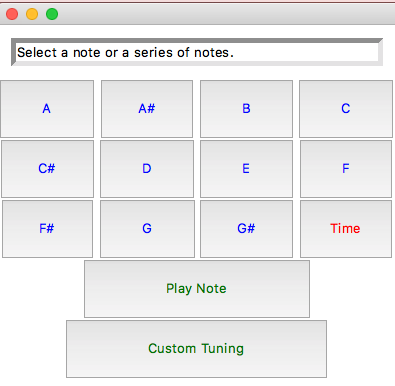The height and width of the screenshot is (386, 395).
Task: Minimize the window with yellow button
Action: click(32, 14)
